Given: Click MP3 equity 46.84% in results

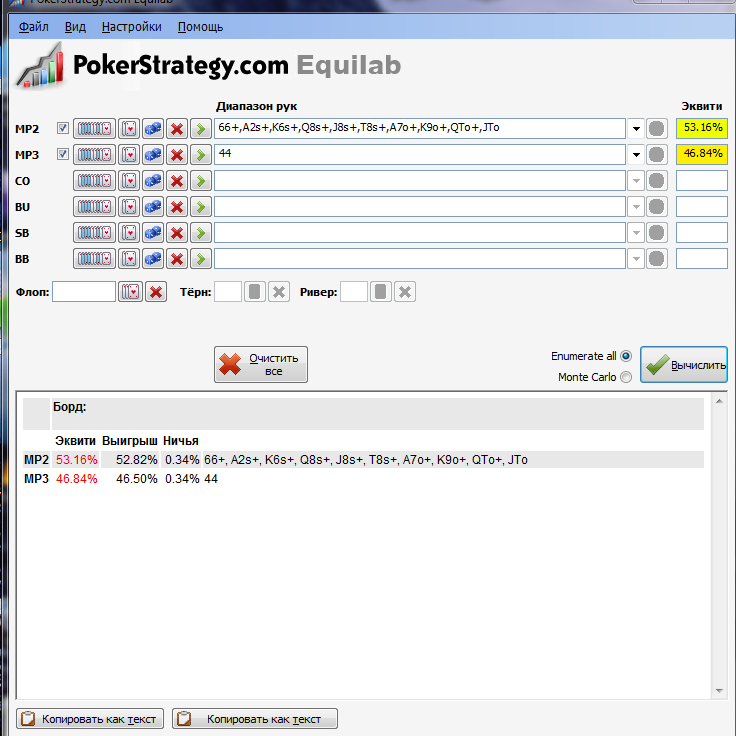Looking at the screenshot, I should [x=77, y=479].
